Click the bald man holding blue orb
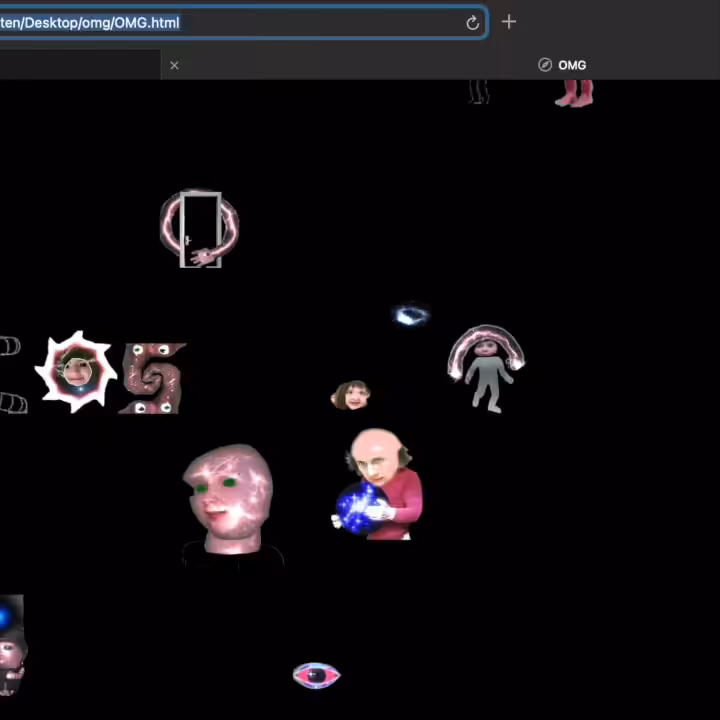Image resolution: width=720 pixels, height=720 pixels. [377, 484]
